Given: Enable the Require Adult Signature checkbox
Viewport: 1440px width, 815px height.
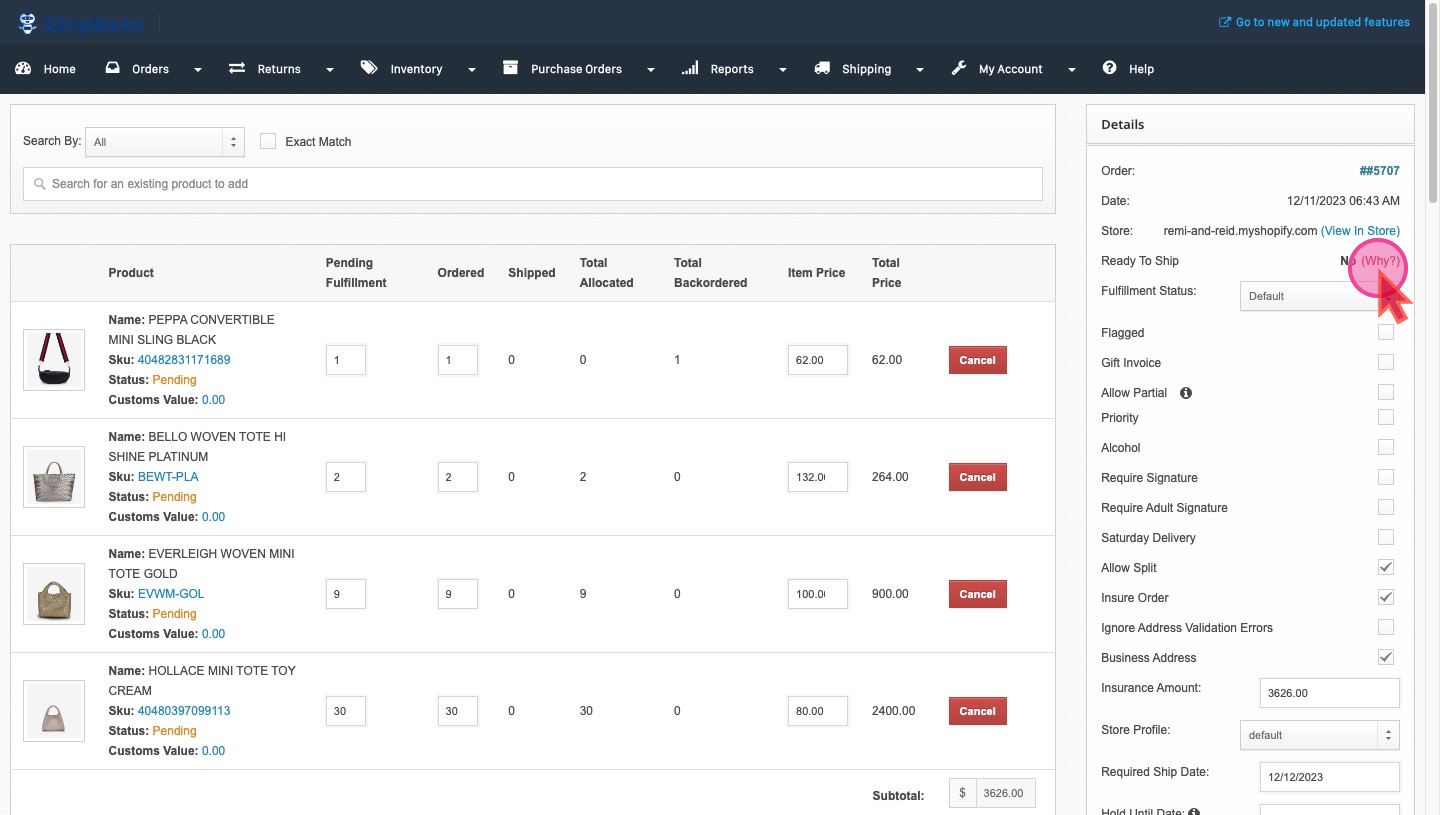Looking at the screenshot, I should tap(1386, 507).
